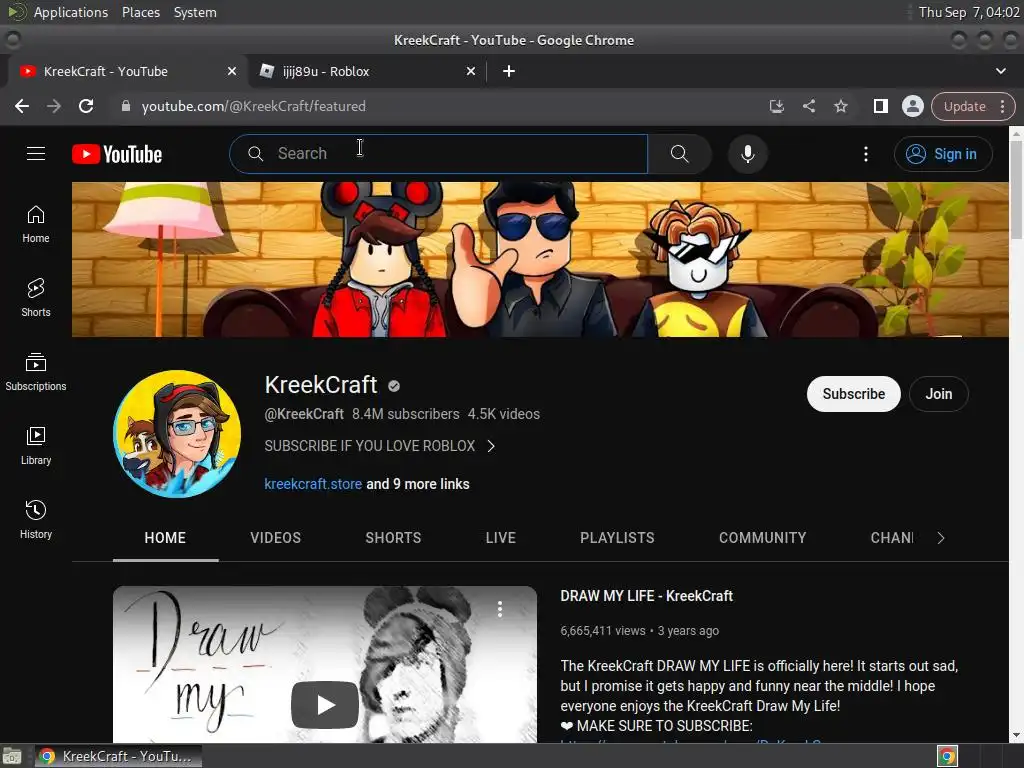This screenshot has height=768, width=1024.
Task: Toggle Chrome side panel icon
Action: [x=880, y=106]
